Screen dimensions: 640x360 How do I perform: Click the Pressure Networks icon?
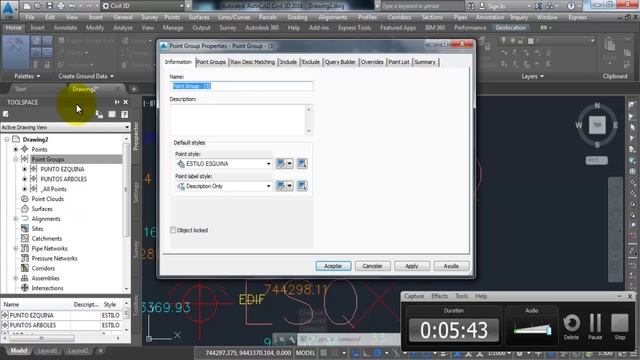pyautogui.click(x=24, y=258)
